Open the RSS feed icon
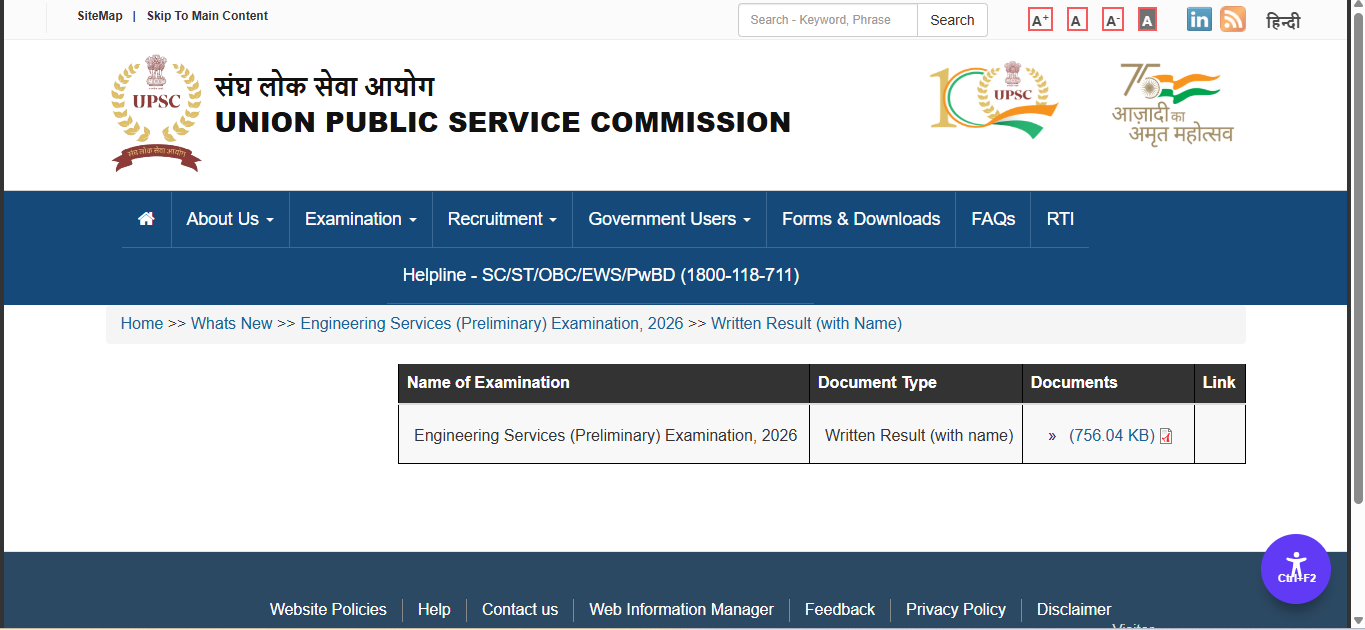This screenshot has height=630, width=1365. click(1231, 18)
